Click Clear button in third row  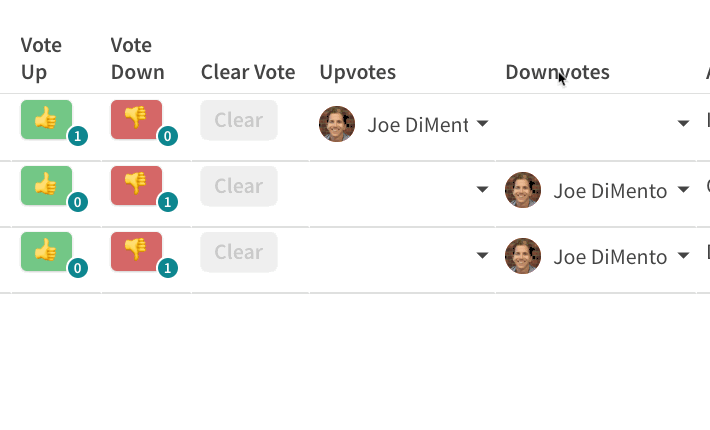pos(239,252)
